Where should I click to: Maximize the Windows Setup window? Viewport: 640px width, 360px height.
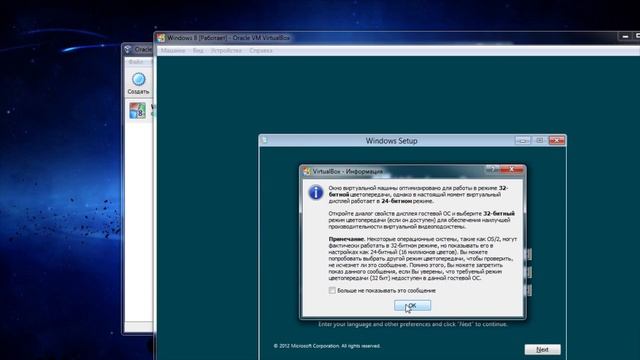540,140
